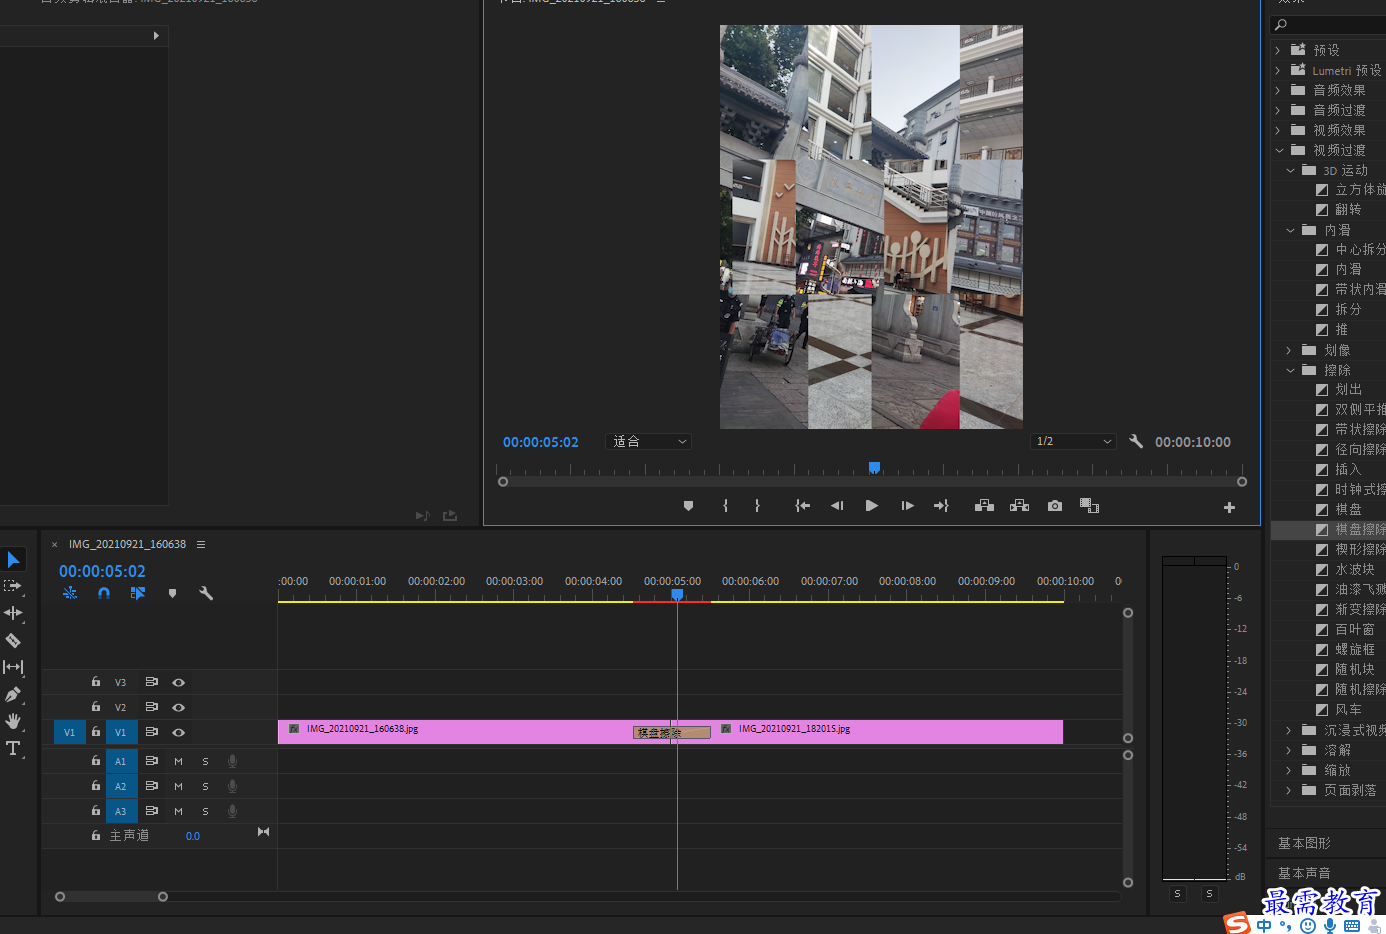
Task: Lock track V3
Action: [x=96, y=682]
